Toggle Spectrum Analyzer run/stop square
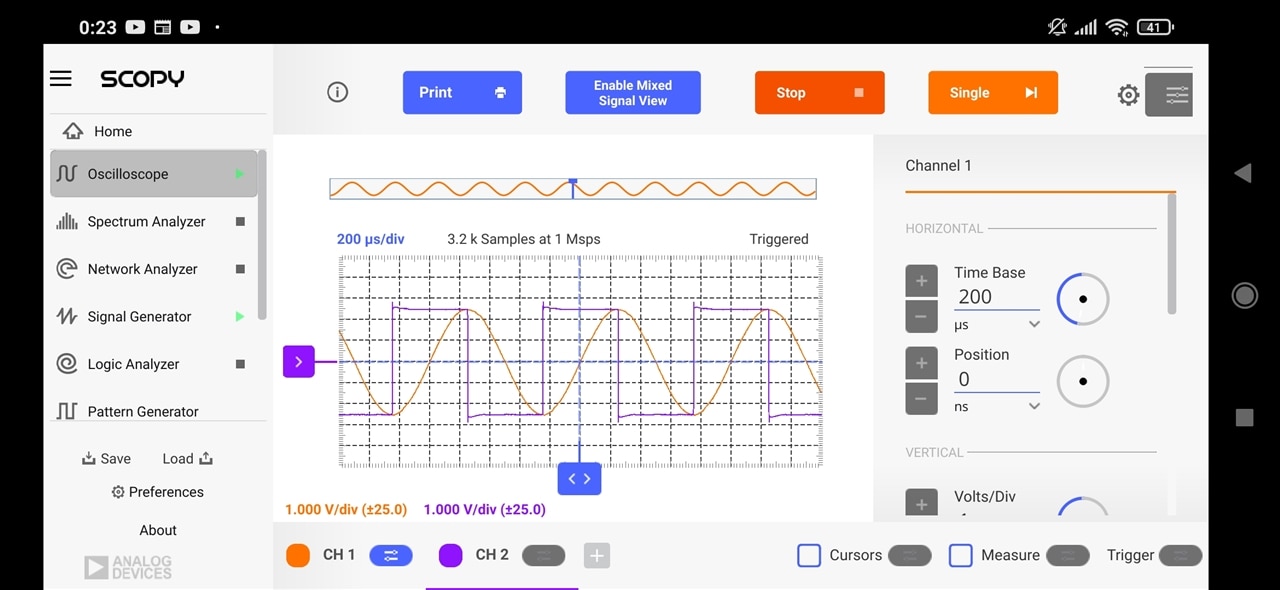 click(x=240, y=222)
